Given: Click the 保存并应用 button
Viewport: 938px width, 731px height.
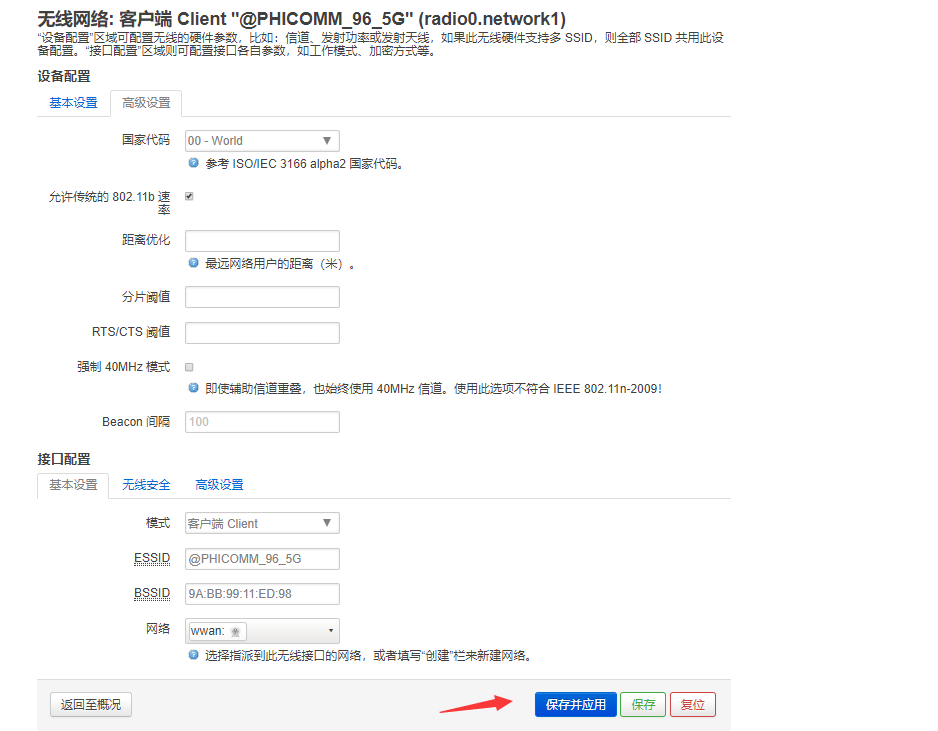Looking at the screenshot, I should pos(575,704).
